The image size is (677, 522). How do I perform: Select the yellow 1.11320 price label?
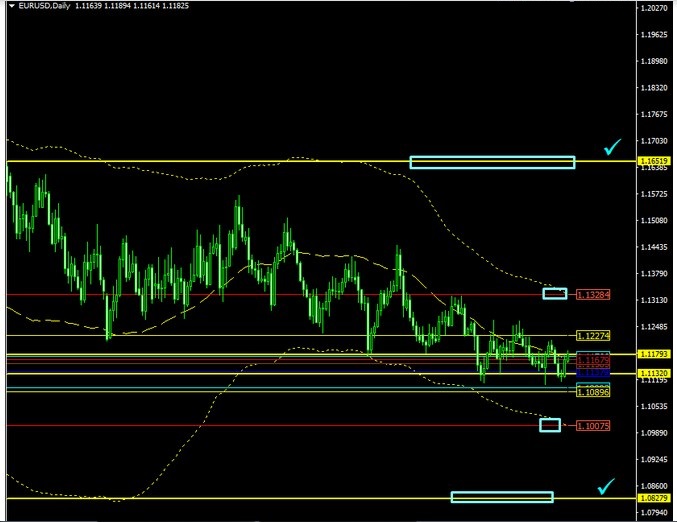(x=655, y=373)
